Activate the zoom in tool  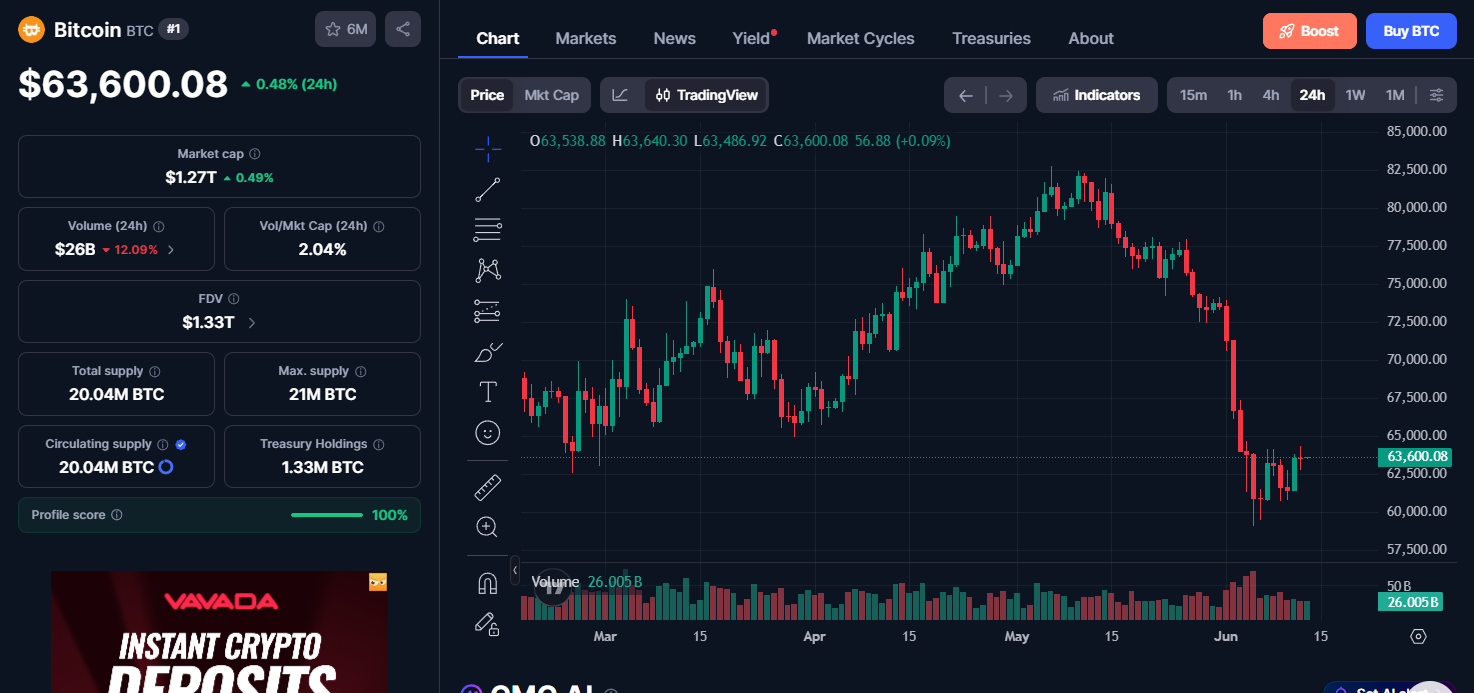(488, 527)
